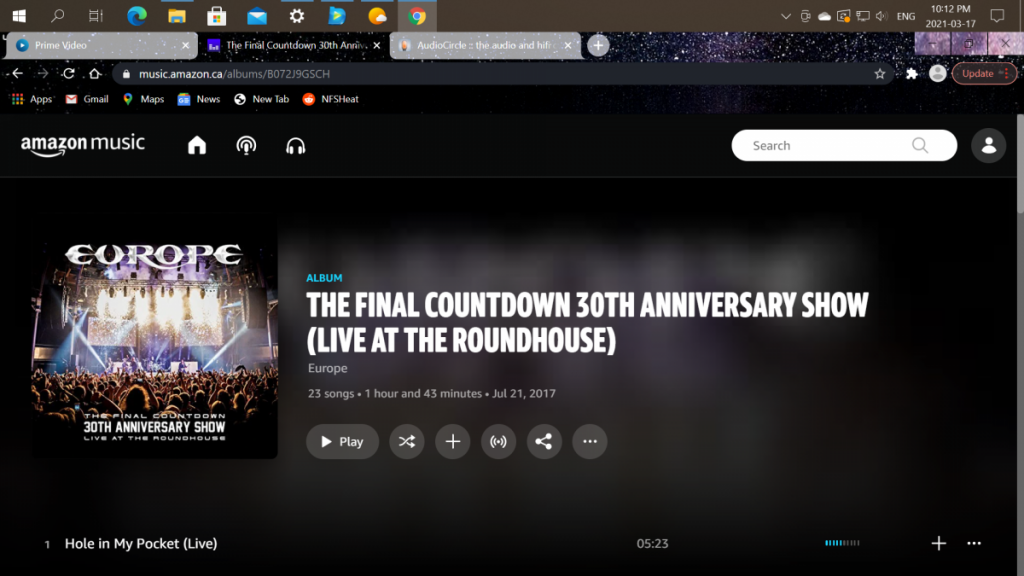Play track Hole in My Pocket (Live)
Image resolution: width=1024 pixels, height=576 pixels.
140,543
